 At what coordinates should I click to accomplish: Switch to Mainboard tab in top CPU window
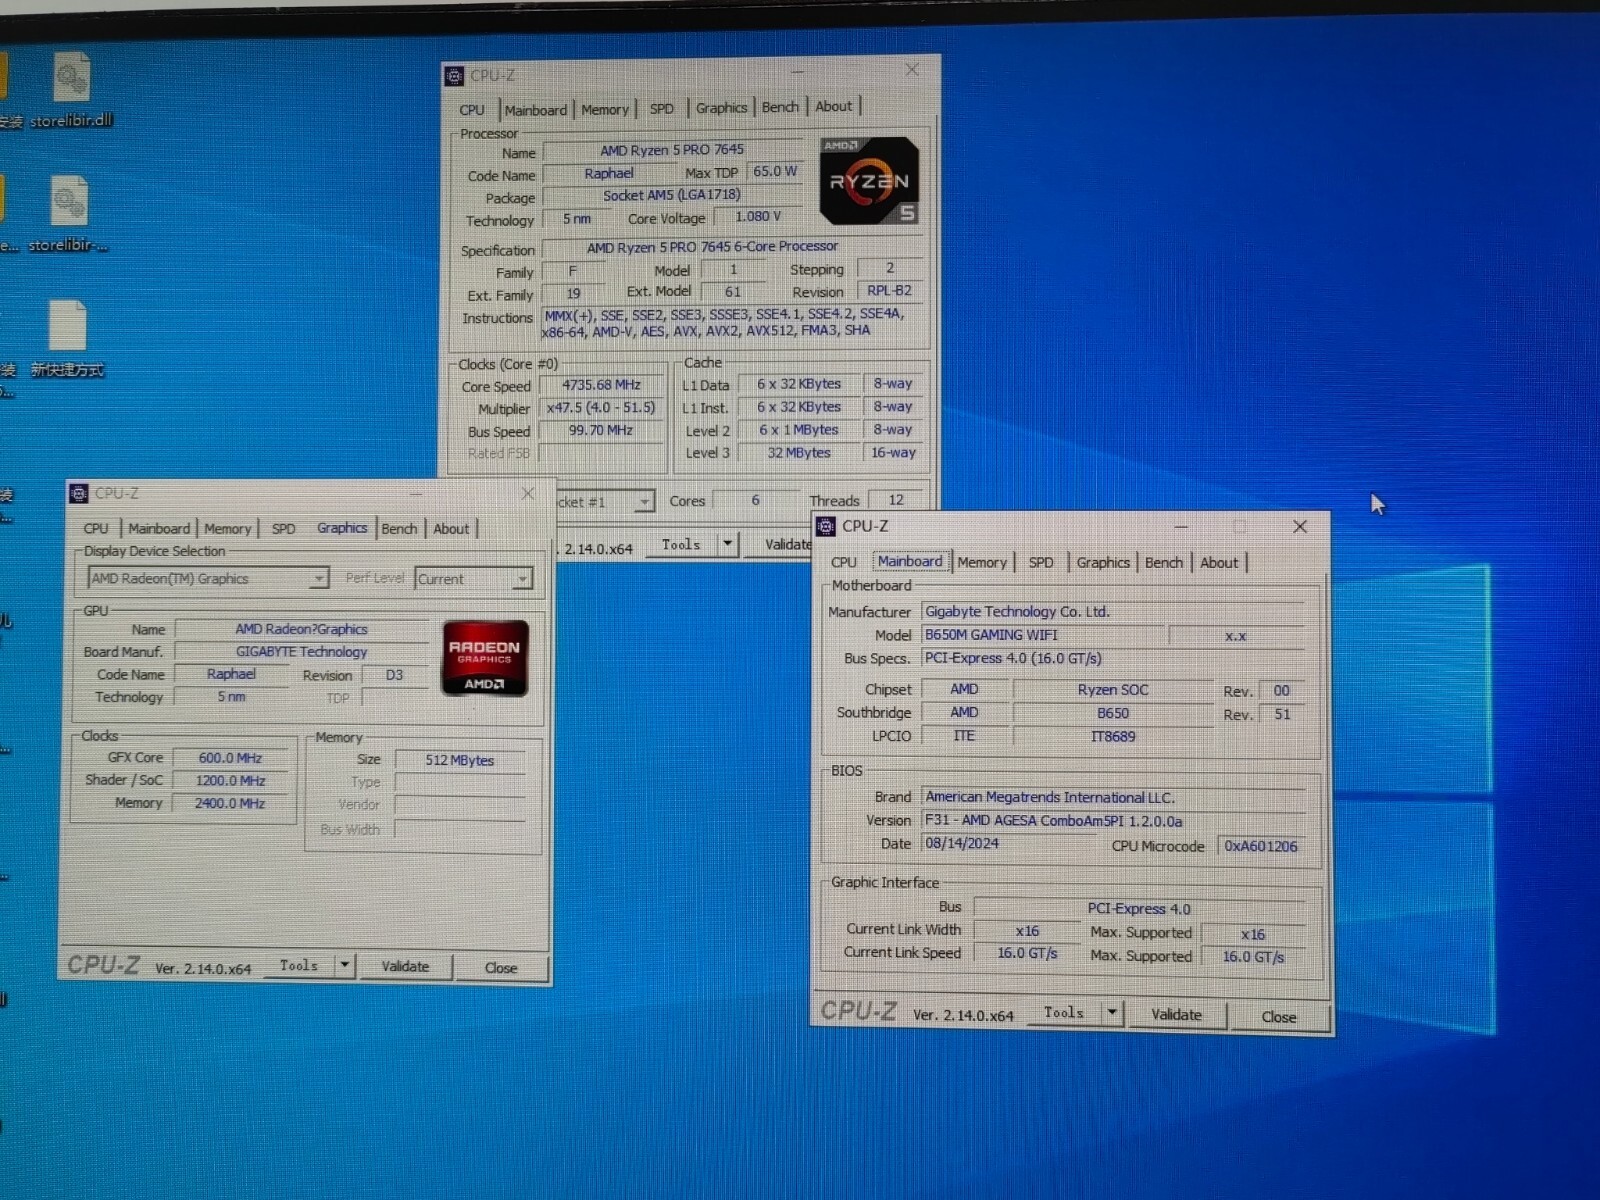[535, 110]
